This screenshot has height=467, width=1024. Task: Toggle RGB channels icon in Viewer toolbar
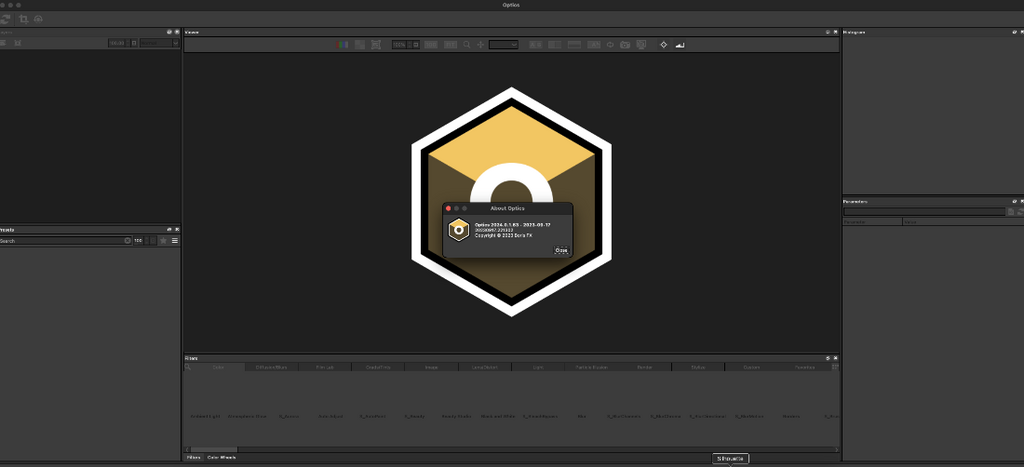[x=342, y=44]
